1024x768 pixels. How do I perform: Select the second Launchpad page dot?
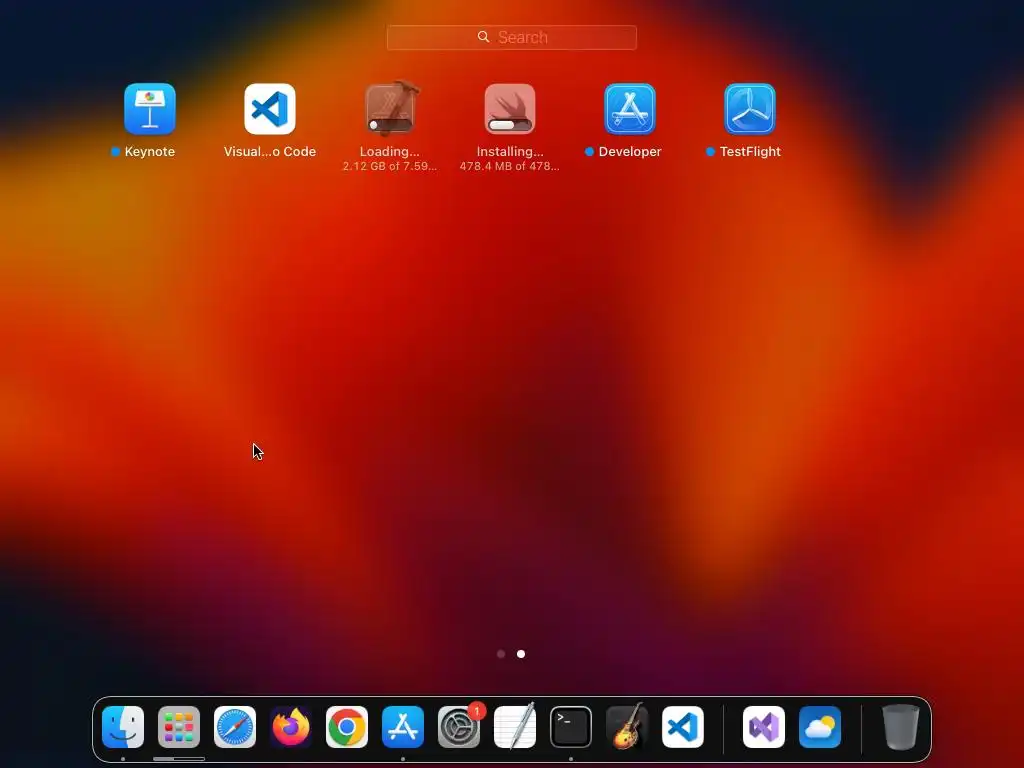point(521,654)
